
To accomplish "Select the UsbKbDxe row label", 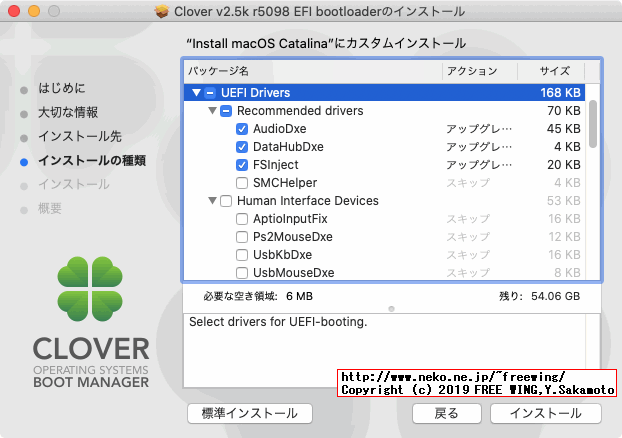I will coord(282,255).
